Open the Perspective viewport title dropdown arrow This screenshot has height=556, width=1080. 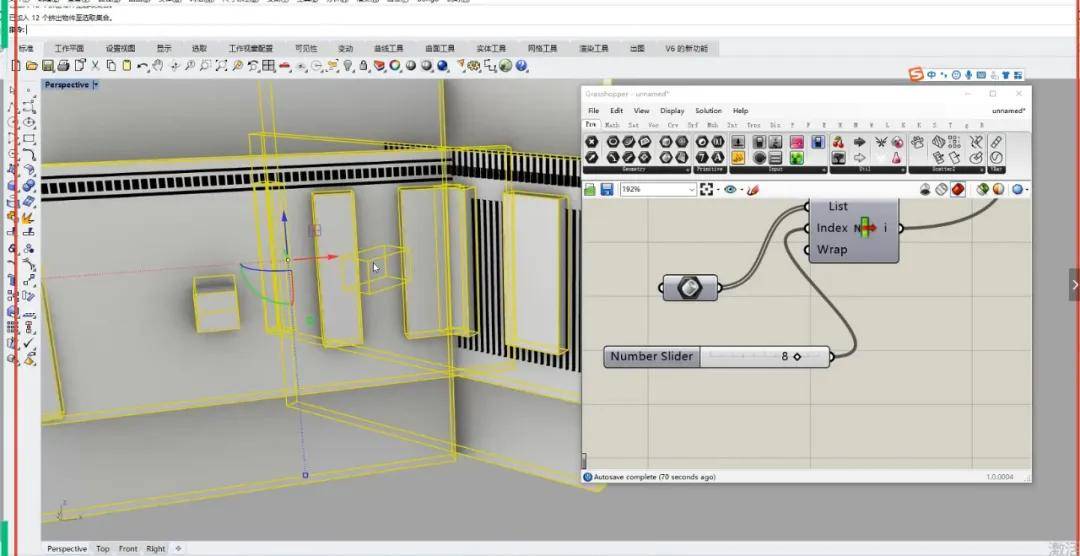click(96, 85)
